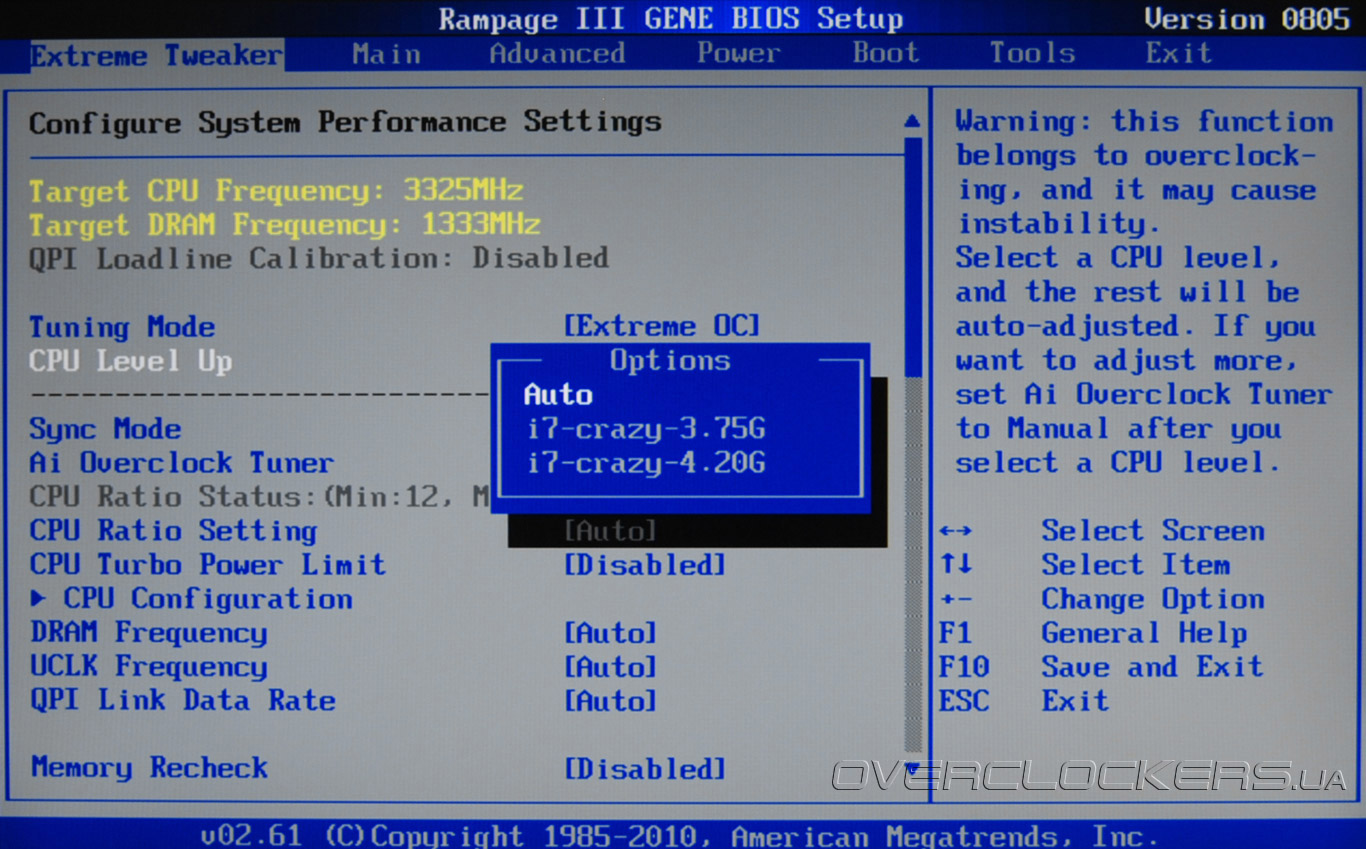Switch to the Main tab

[x=386, y=54]
